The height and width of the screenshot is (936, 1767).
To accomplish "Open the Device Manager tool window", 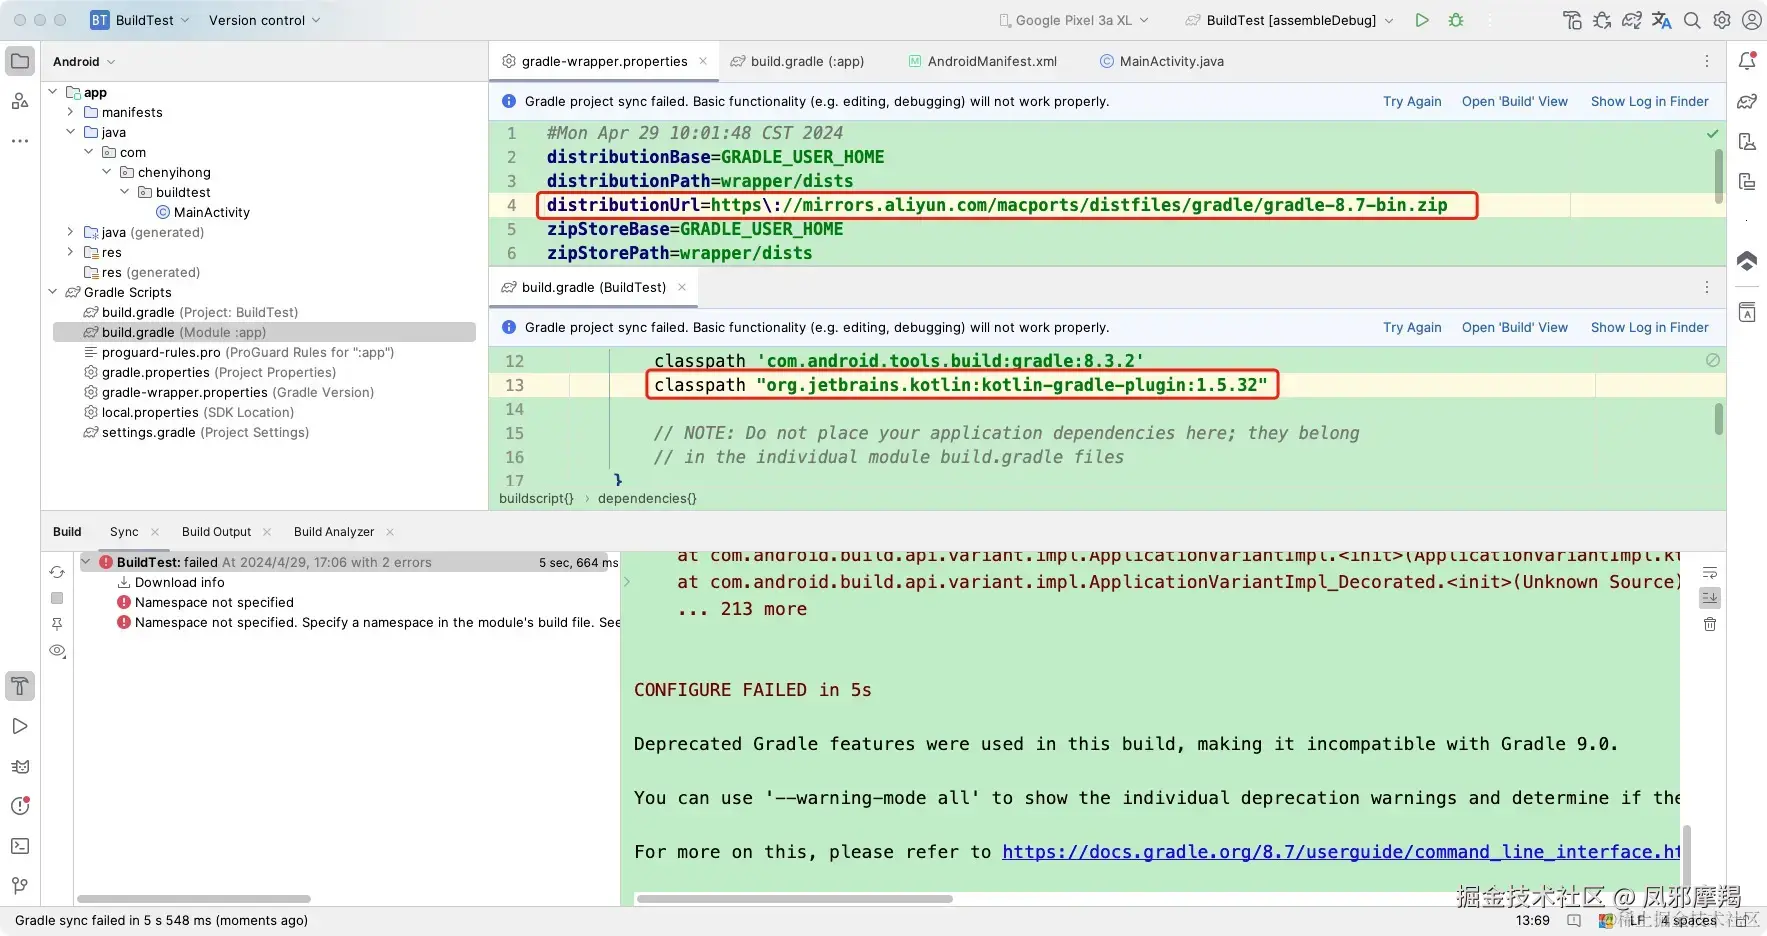I will [1747, 141].
